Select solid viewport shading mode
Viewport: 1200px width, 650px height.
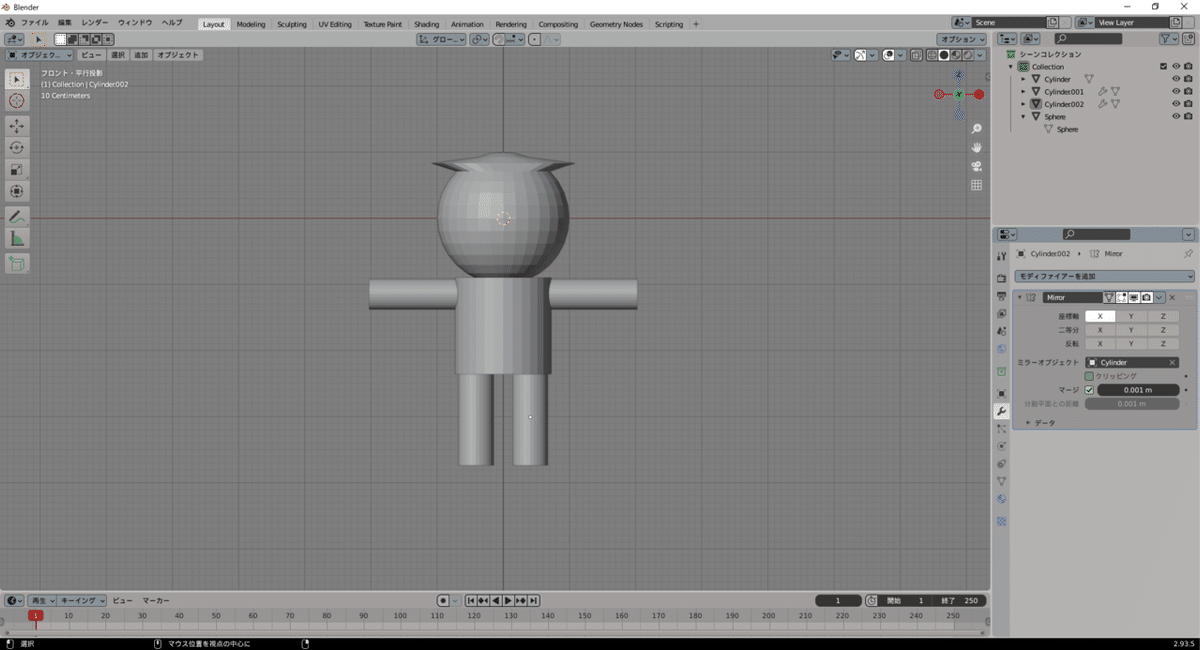pyautogui.click(x=943, y=55)
